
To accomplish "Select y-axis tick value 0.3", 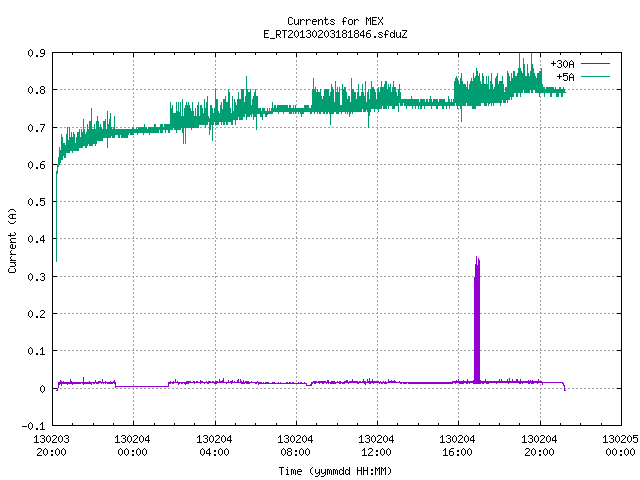I will coord(36,277).
